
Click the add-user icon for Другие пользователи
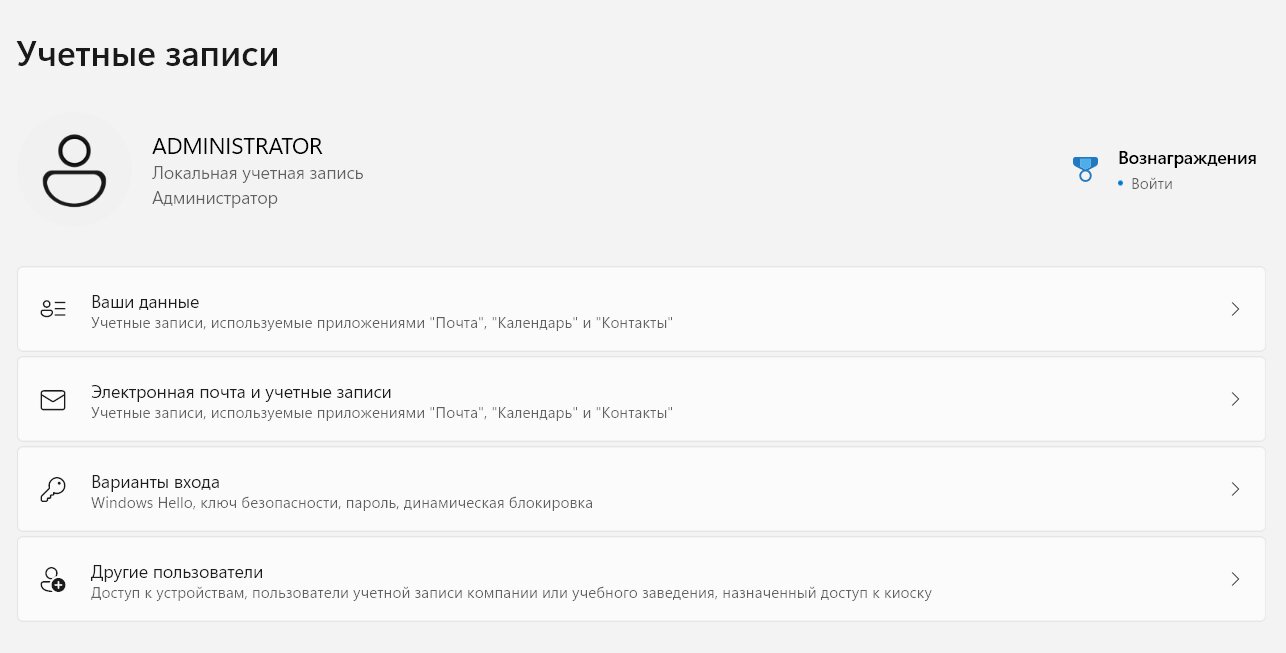53,579
